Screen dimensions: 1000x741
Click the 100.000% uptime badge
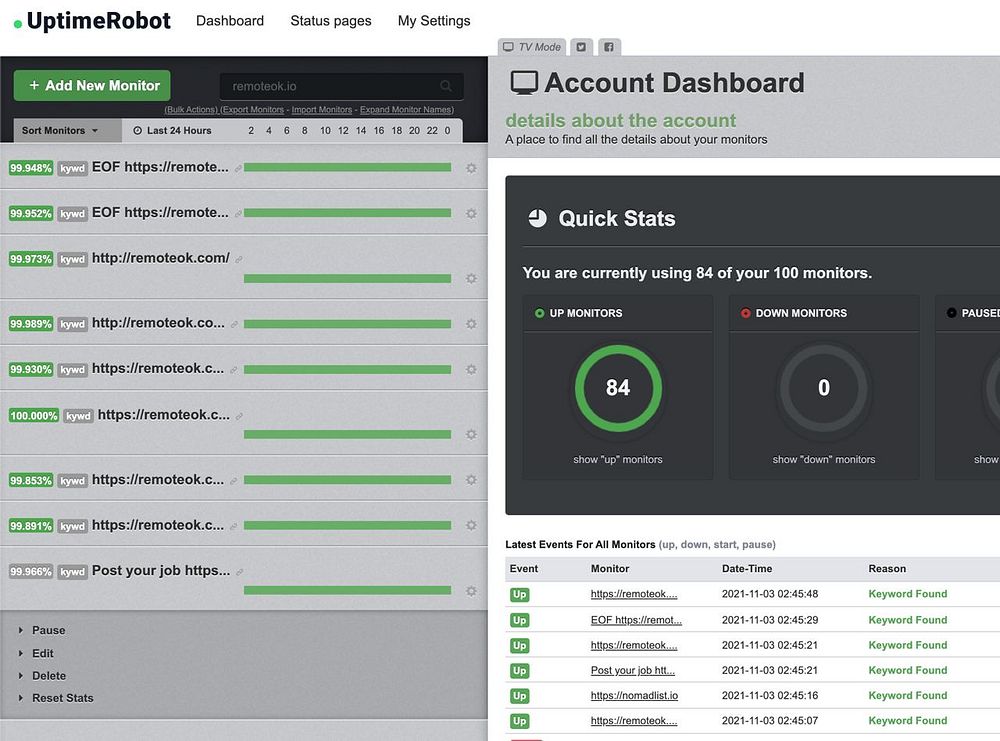coord(34,416)
